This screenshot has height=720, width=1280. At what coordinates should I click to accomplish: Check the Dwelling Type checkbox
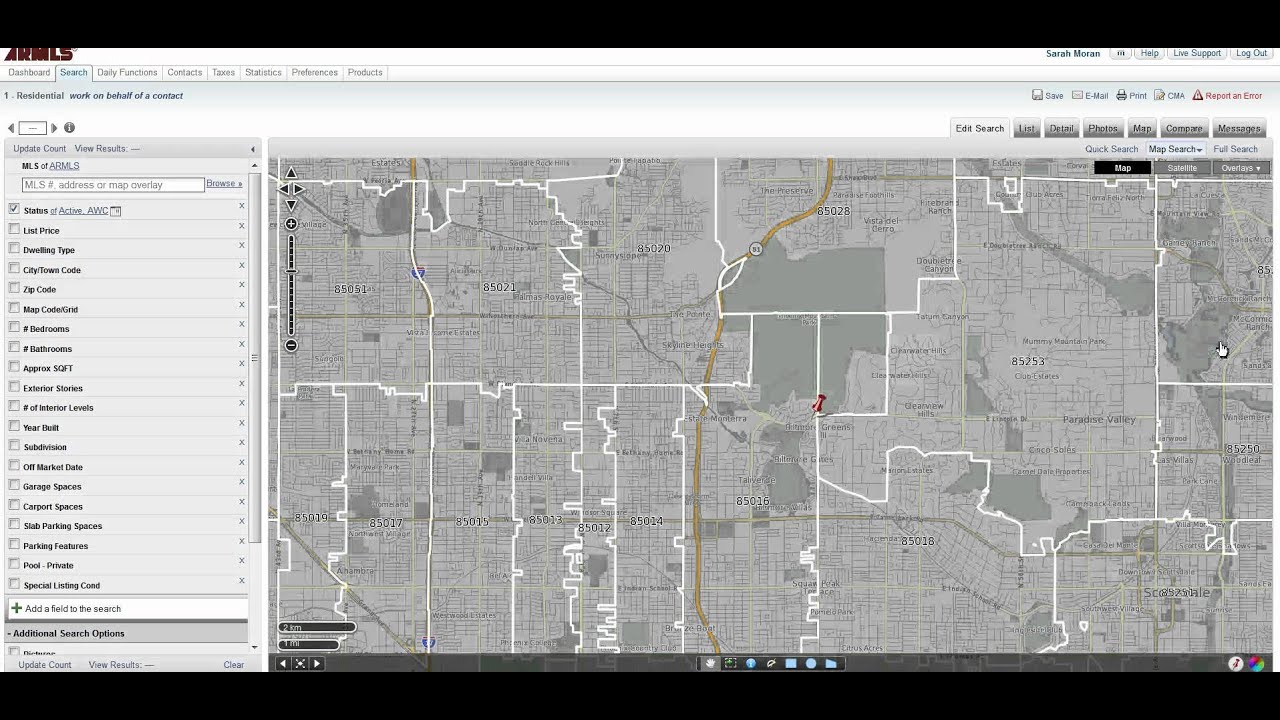(x=14, y=248)
